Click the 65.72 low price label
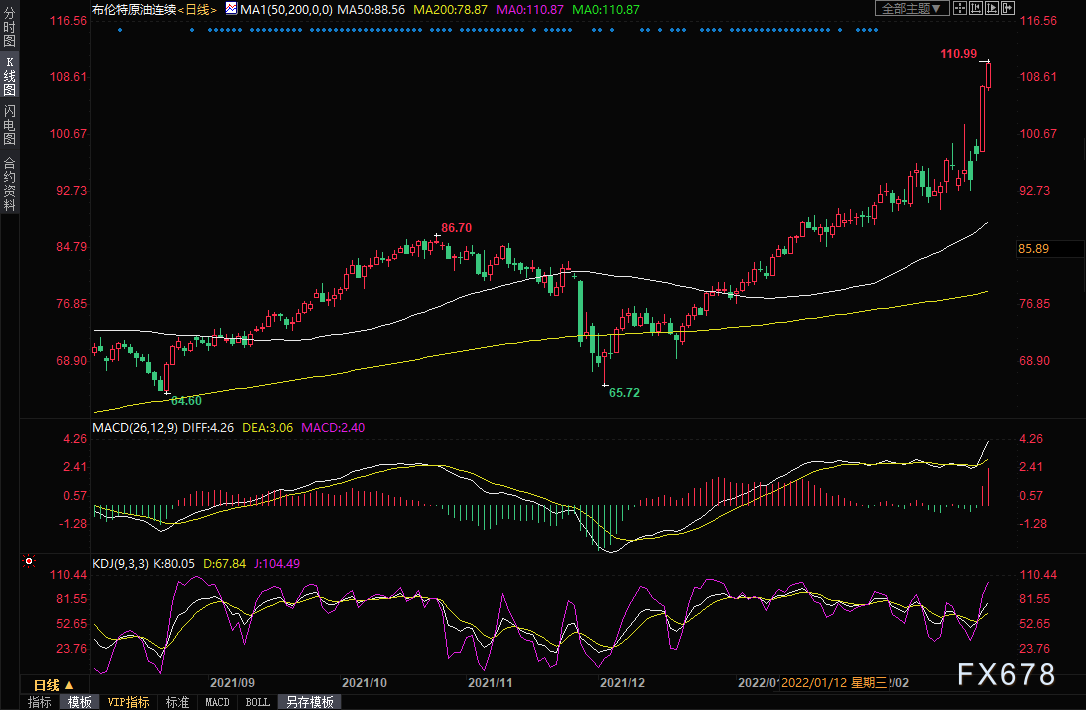 point(624,393)
